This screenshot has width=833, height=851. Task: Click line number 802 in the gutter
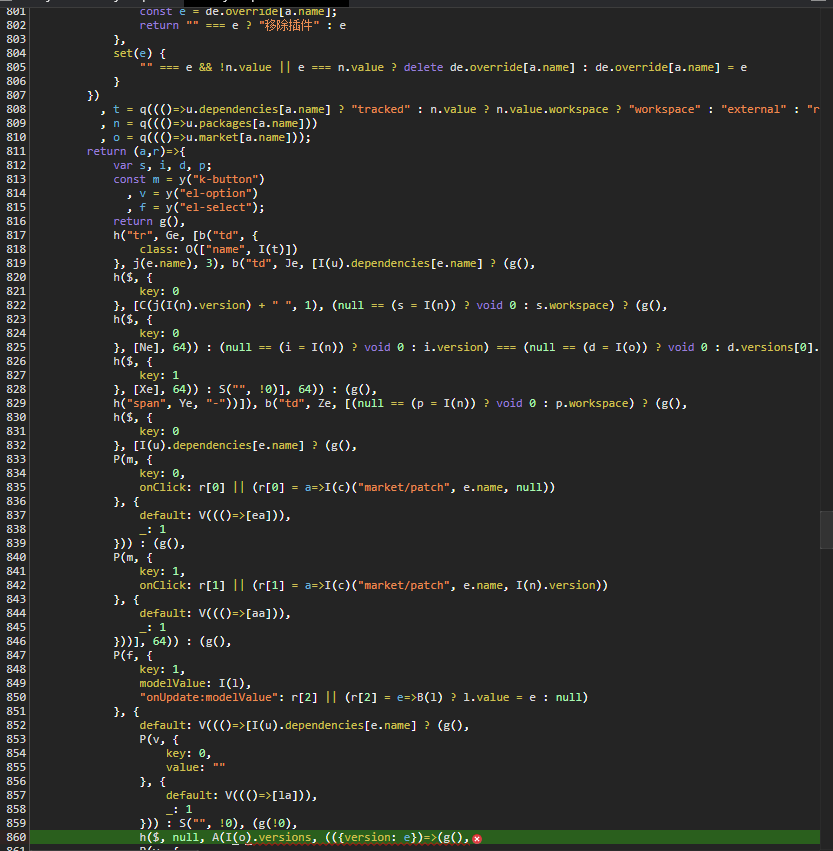[16, 26]
